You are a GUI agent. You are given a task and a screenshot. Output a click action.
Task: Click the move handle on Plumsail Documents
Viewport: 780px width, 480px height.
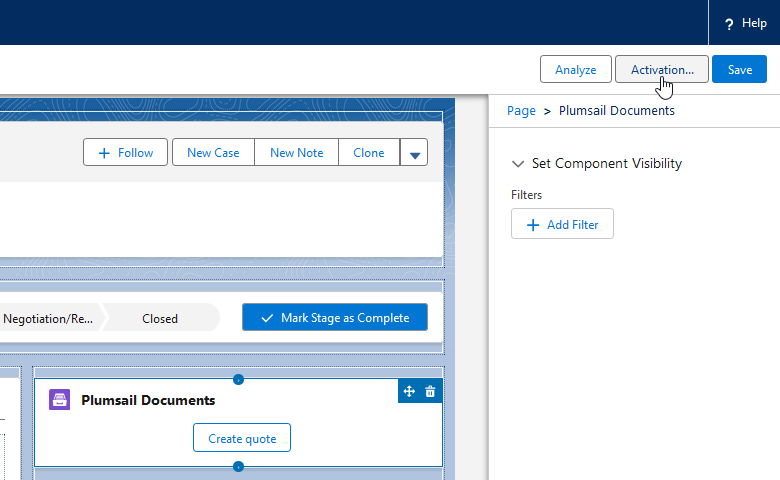pyautogui.click(x=409, y=391)
